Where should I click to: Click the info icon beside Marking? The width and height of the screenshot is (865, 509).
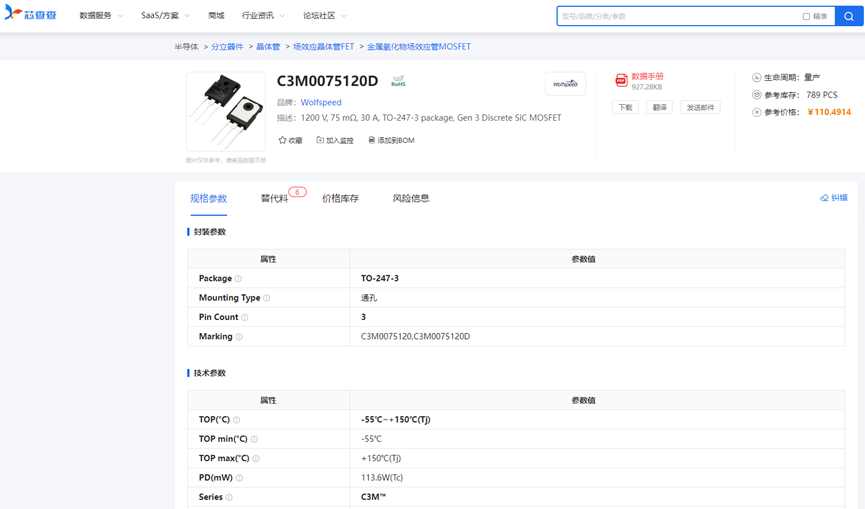[239, 337]
